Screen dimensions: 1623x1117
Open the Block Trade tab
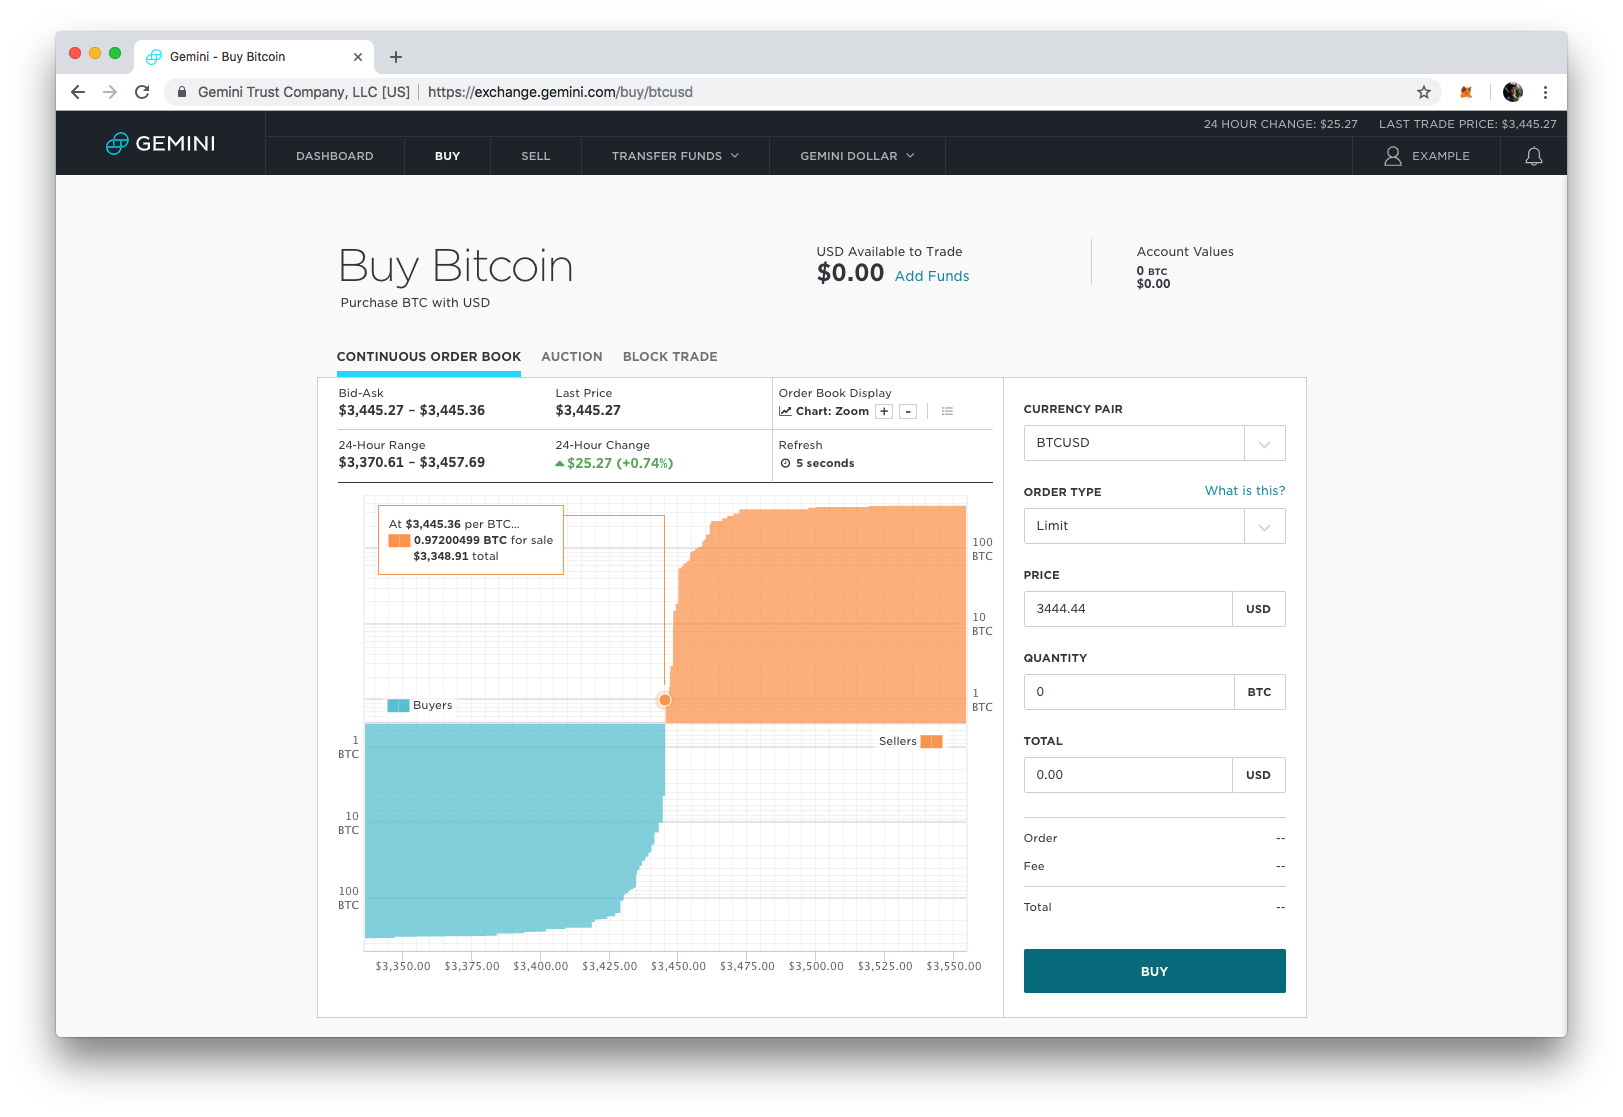tap(670, 357)
